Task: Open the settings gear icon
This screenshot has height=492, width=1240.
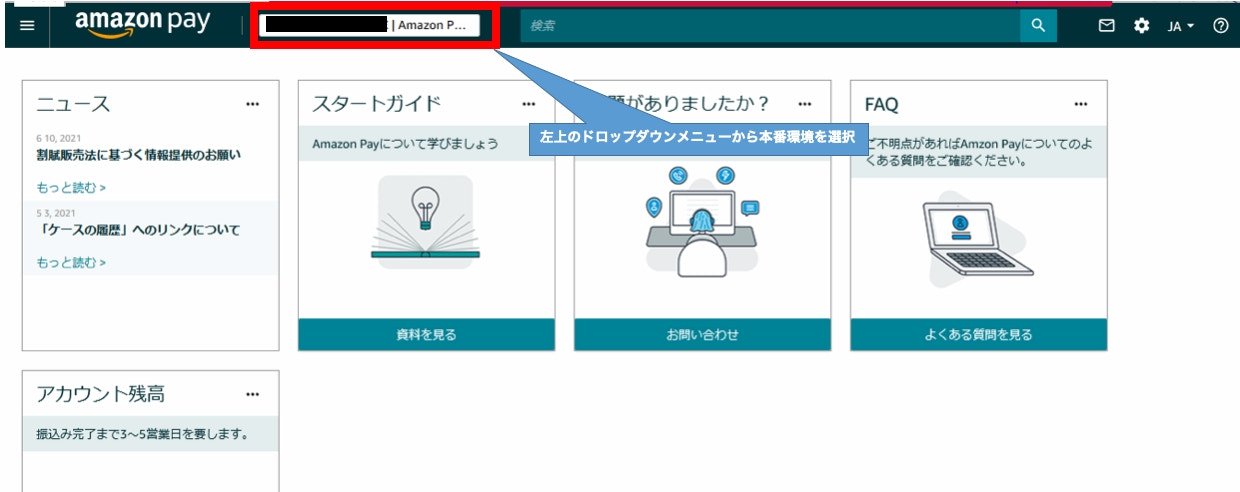Action: (1141, 26)
